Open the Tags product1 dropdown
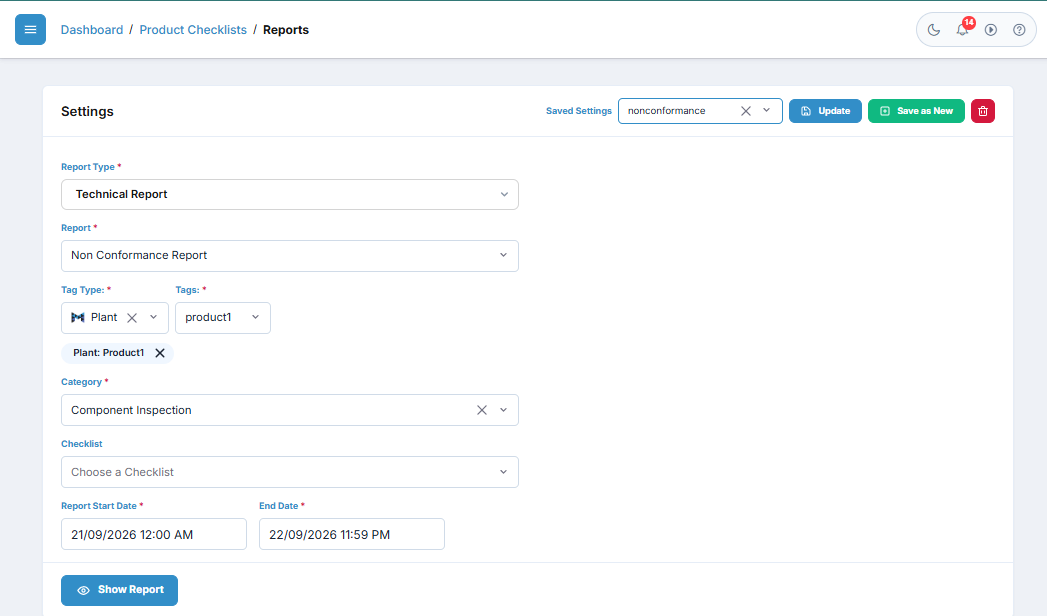The width and height of the screenshot is (1047, 616). click(x=223, y=318)
